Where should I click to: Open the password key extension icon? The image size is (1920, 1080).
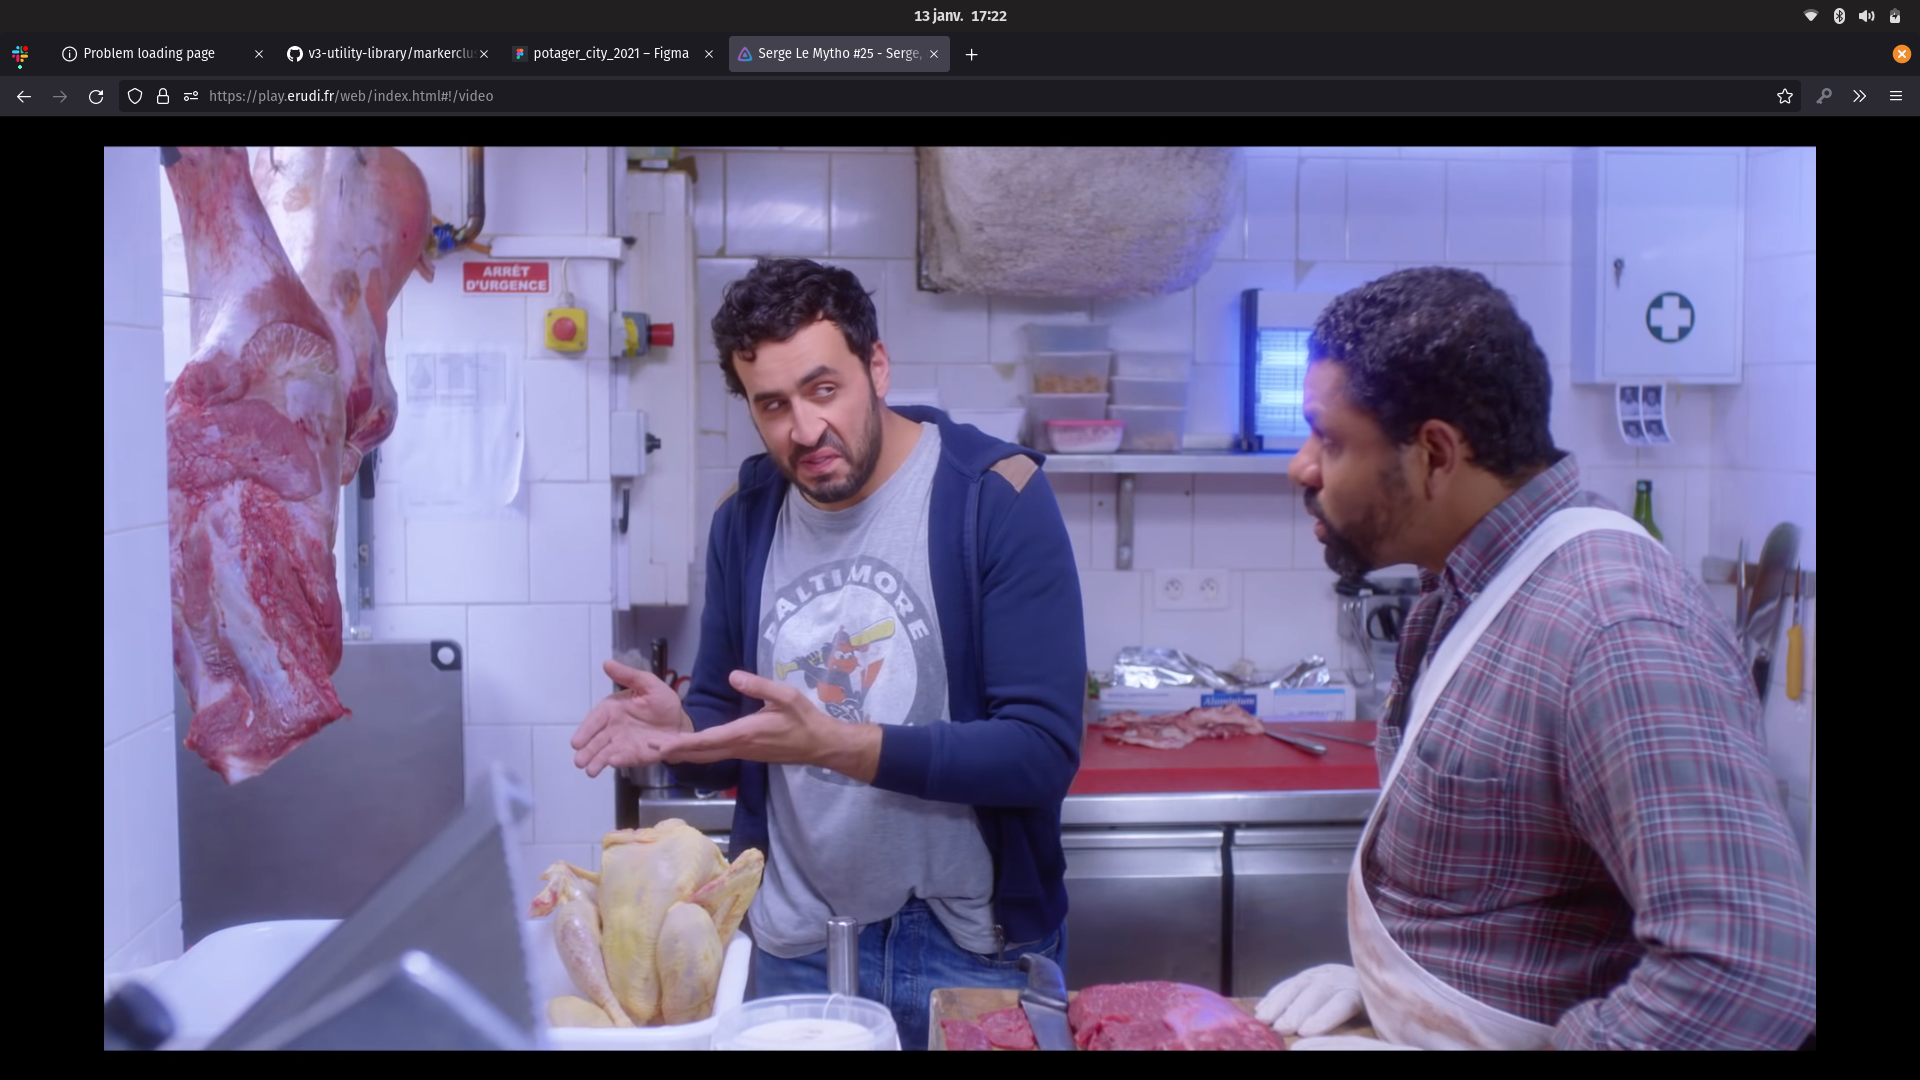pos(1824,96)
